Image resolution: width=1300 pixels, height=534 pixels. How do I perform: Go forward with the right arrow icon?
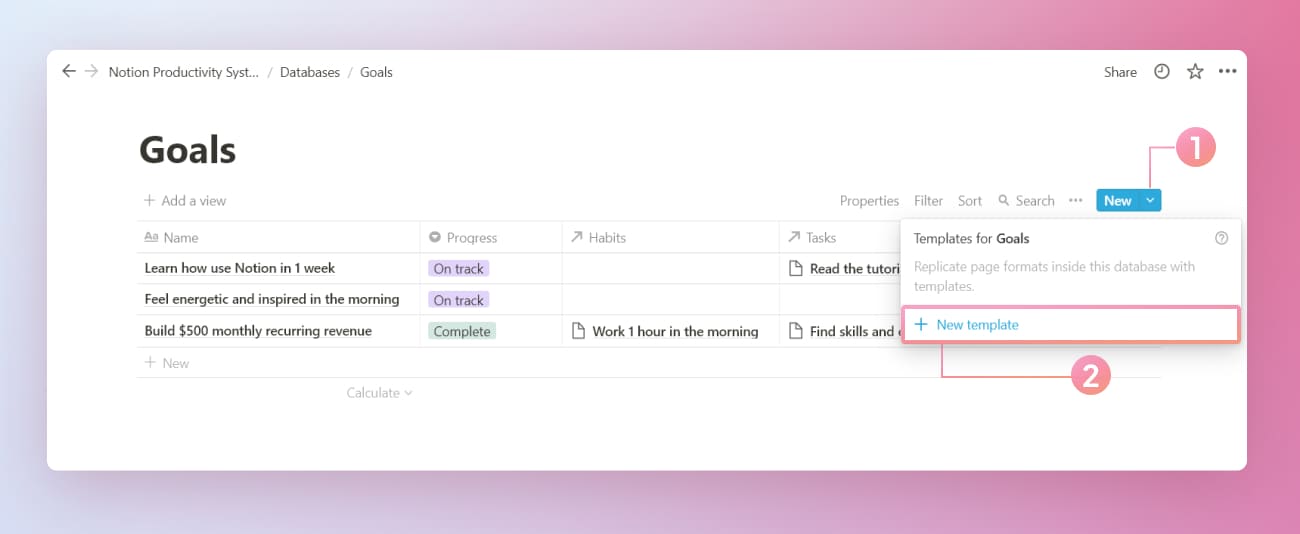tap(91, 71)
